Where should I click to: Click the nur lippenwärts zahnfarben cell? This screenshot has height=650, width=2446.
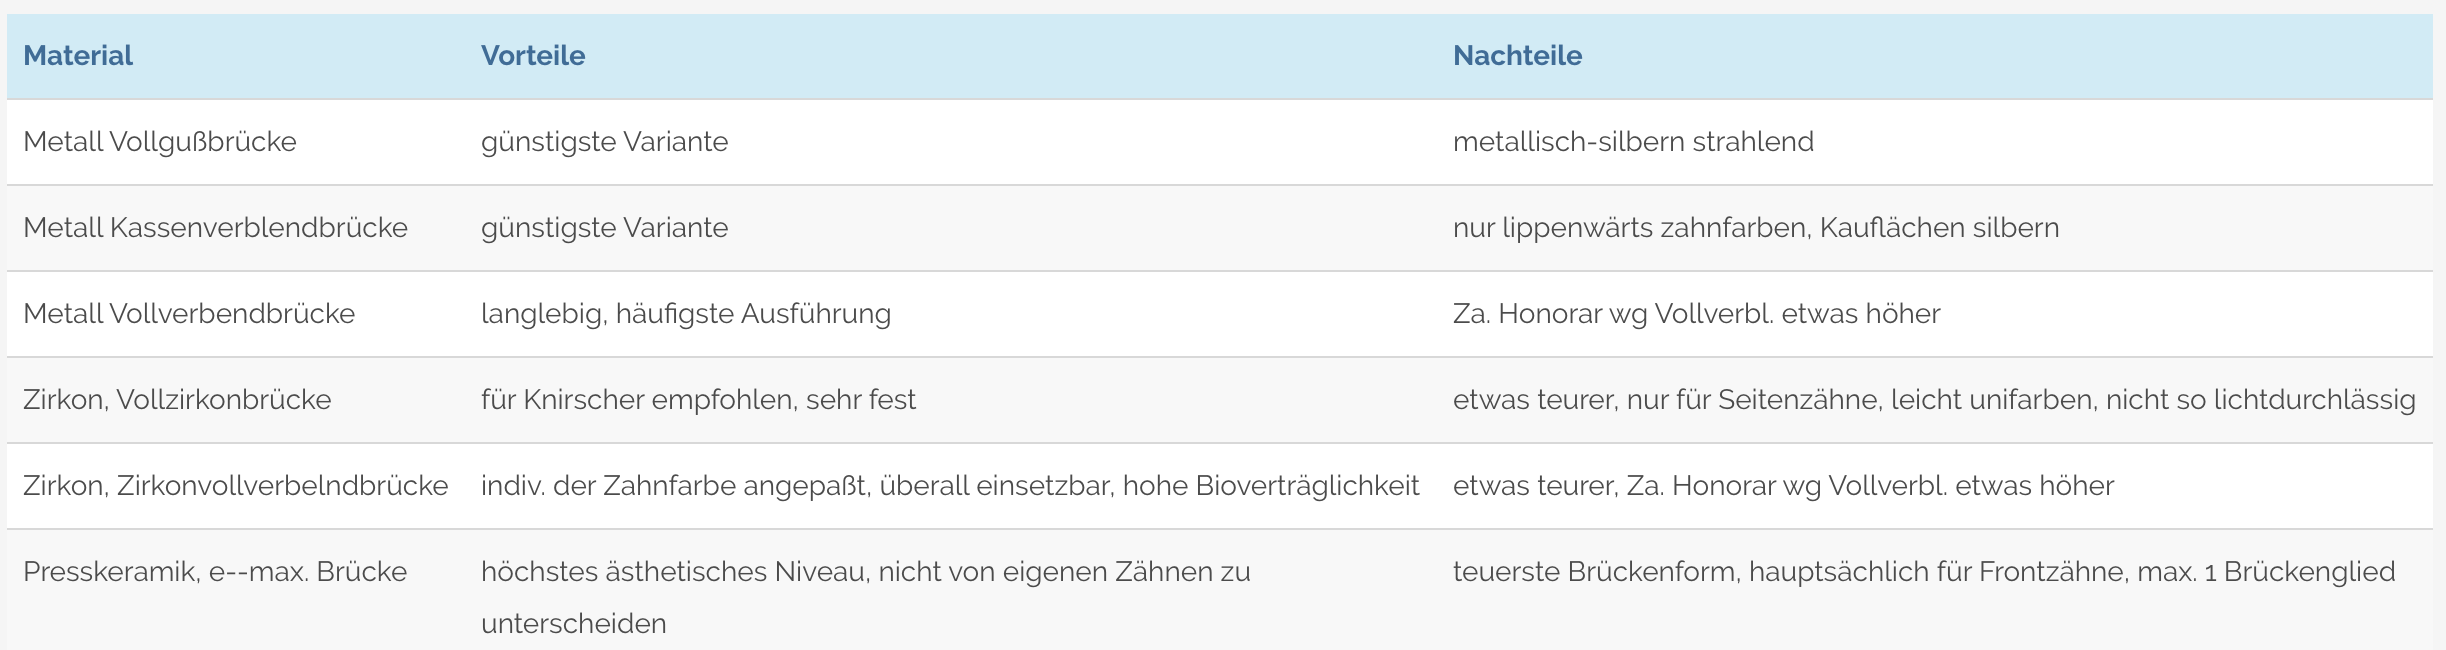point(1755,228)
